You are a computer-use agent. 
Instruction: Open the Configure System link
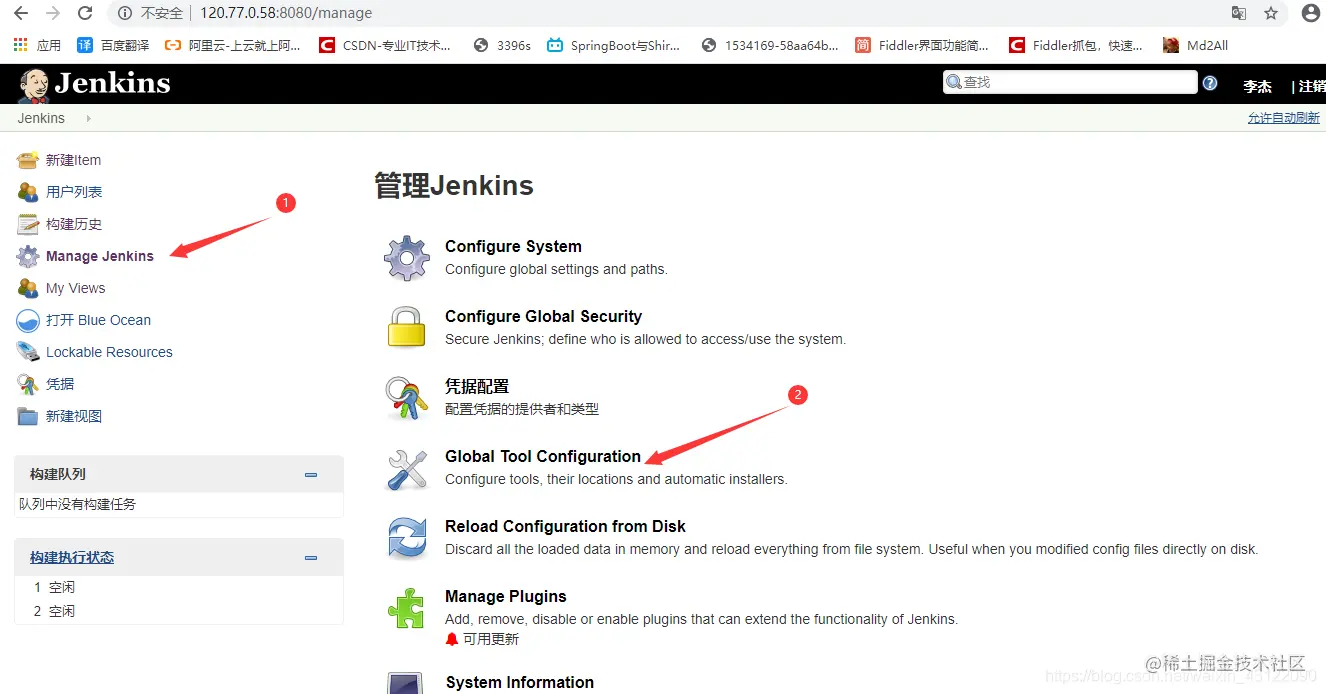[x=513, y=246]
